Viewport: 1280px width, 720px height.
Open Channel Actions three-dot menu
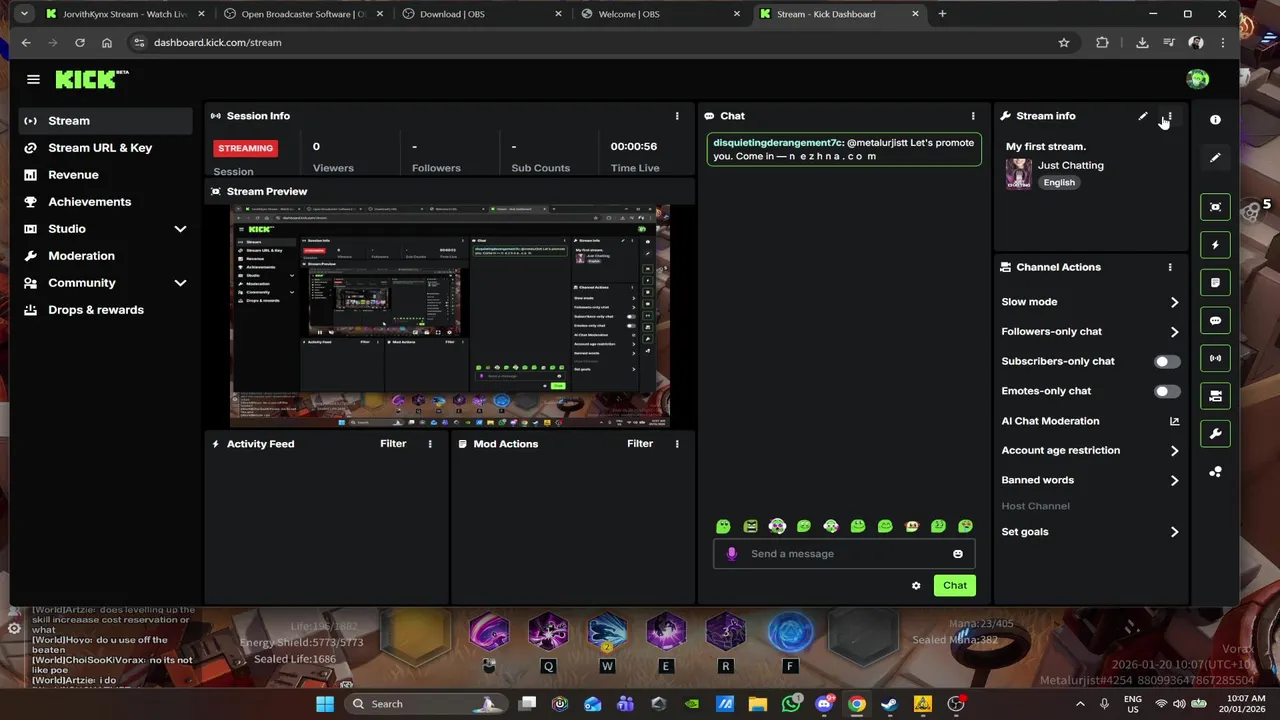tap(1170, 267)
